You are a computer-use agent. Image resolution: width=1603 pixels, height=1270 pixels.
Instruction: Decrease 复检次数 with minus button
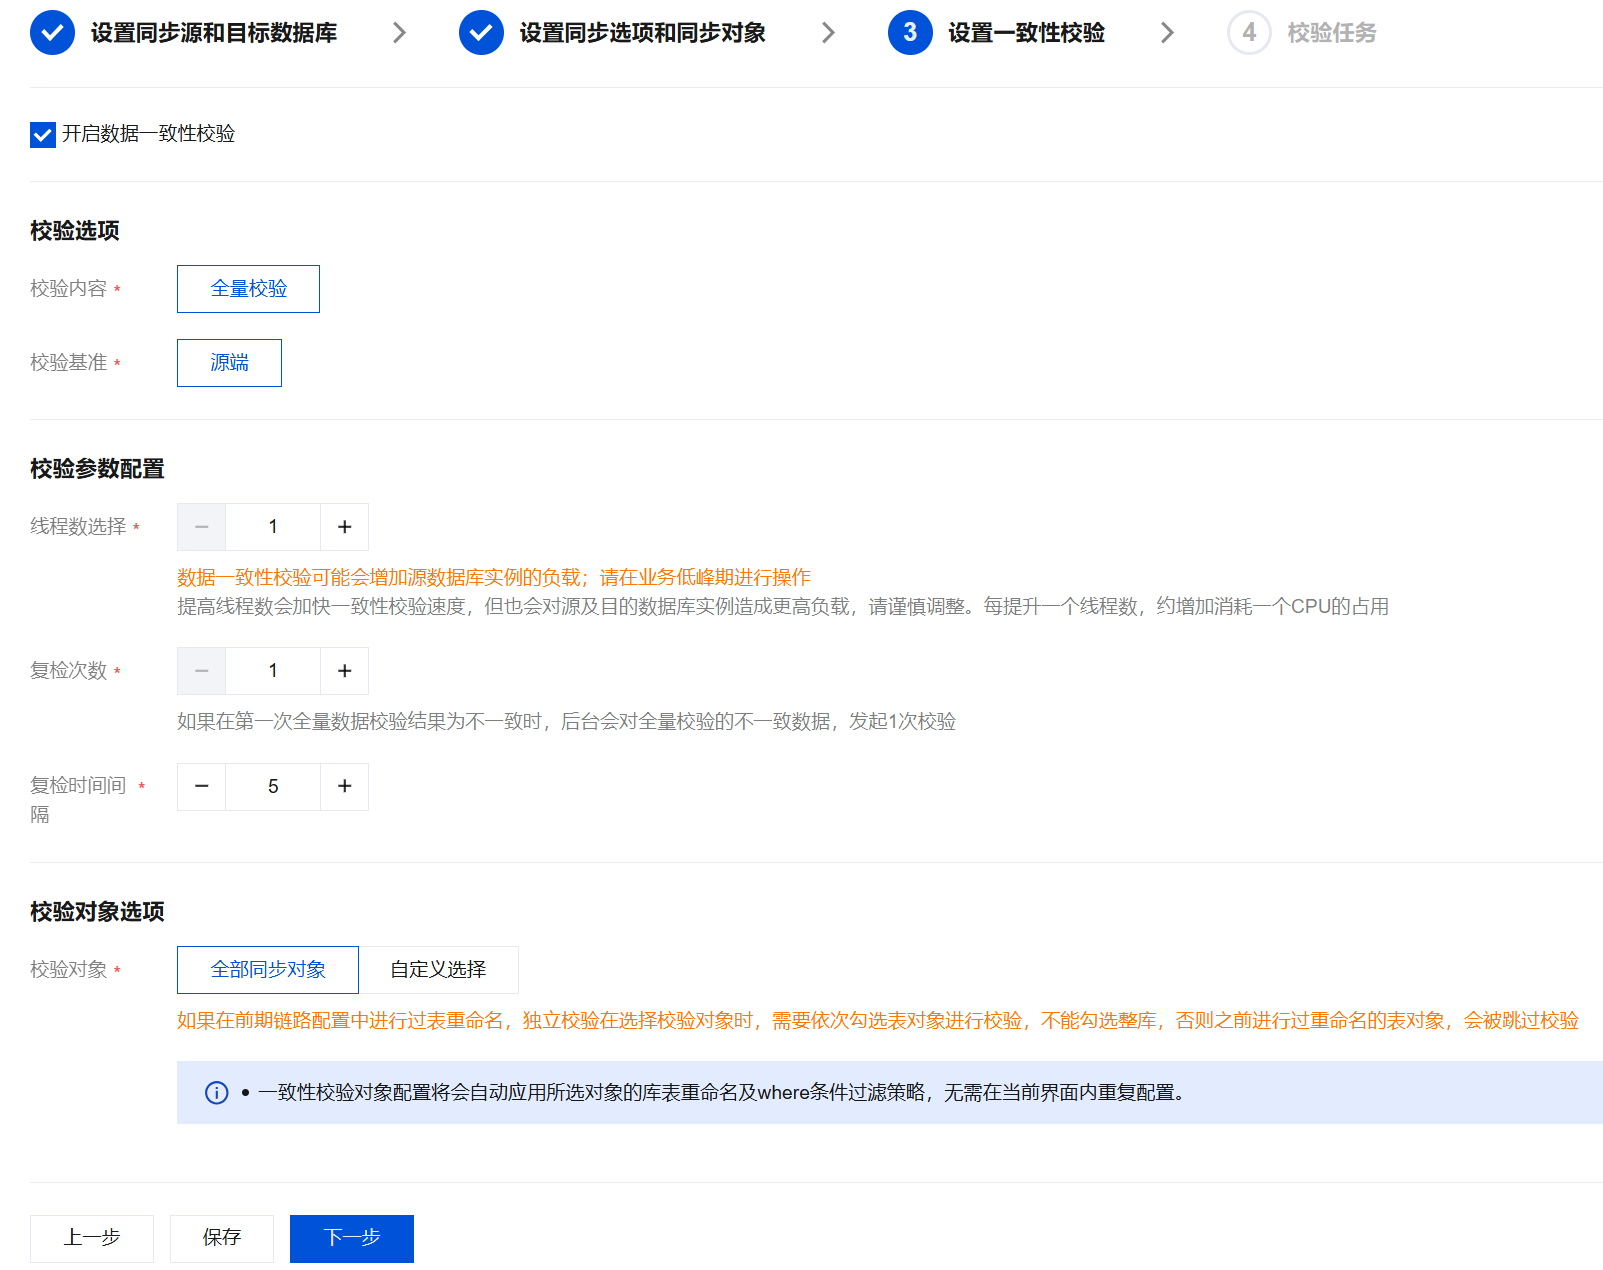point(201,671)
